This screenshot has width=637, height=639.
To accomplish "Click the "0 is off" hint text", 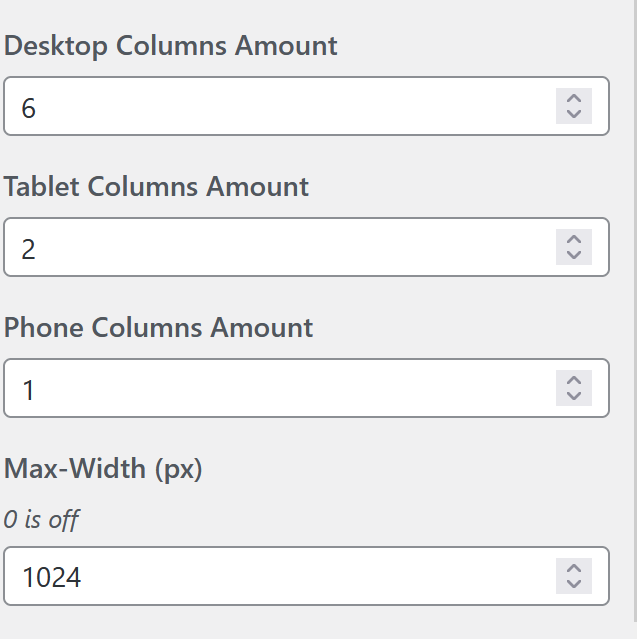I will pyautogui.click(x=41, y=520).
